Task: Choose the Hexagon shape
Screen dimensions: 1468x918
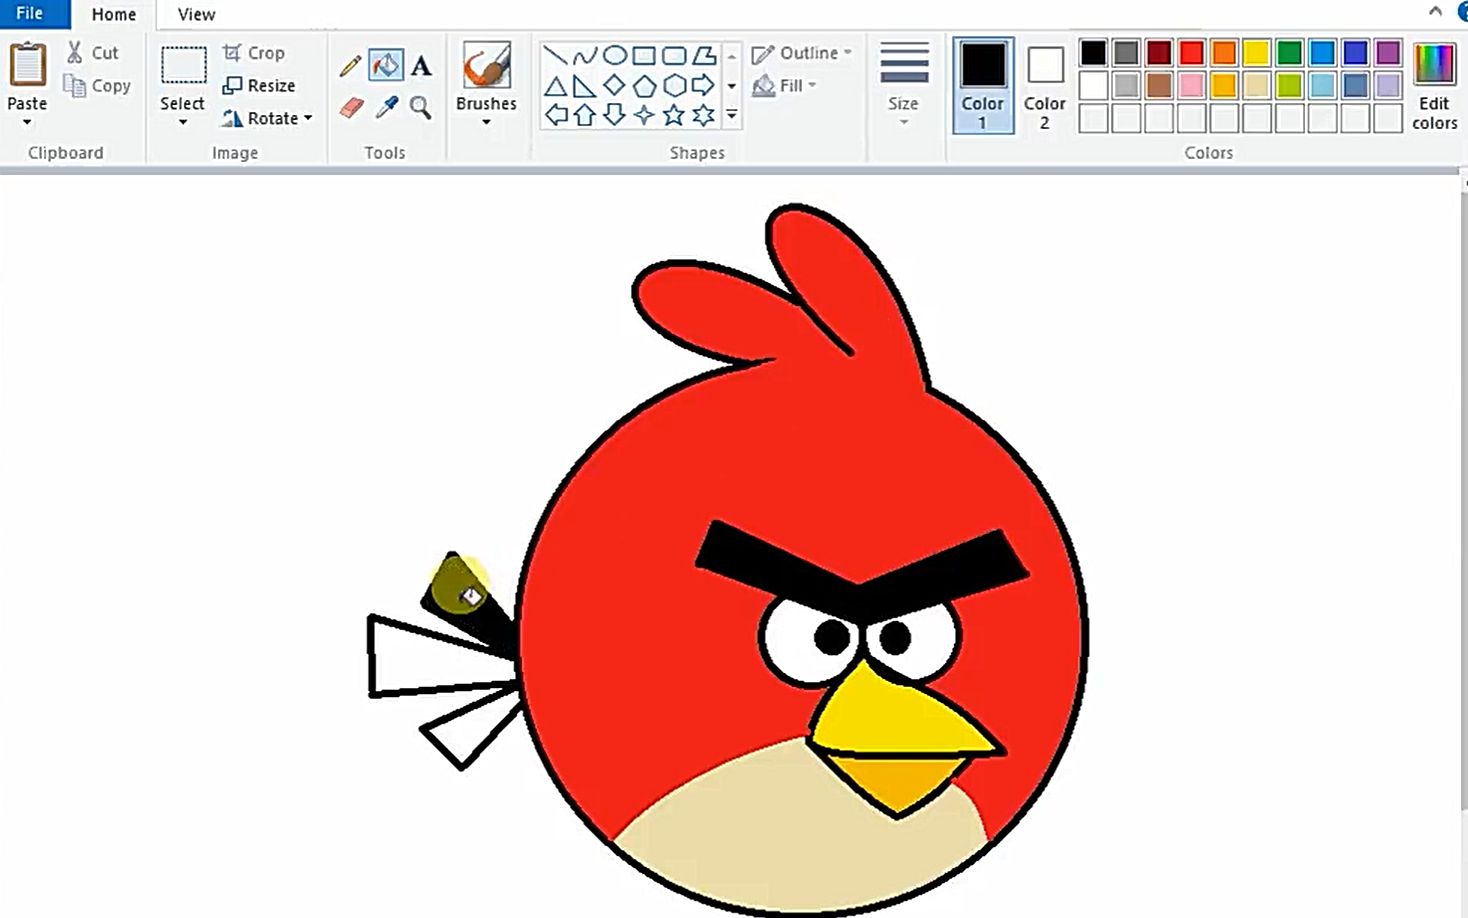Action: tap(674, 86)
